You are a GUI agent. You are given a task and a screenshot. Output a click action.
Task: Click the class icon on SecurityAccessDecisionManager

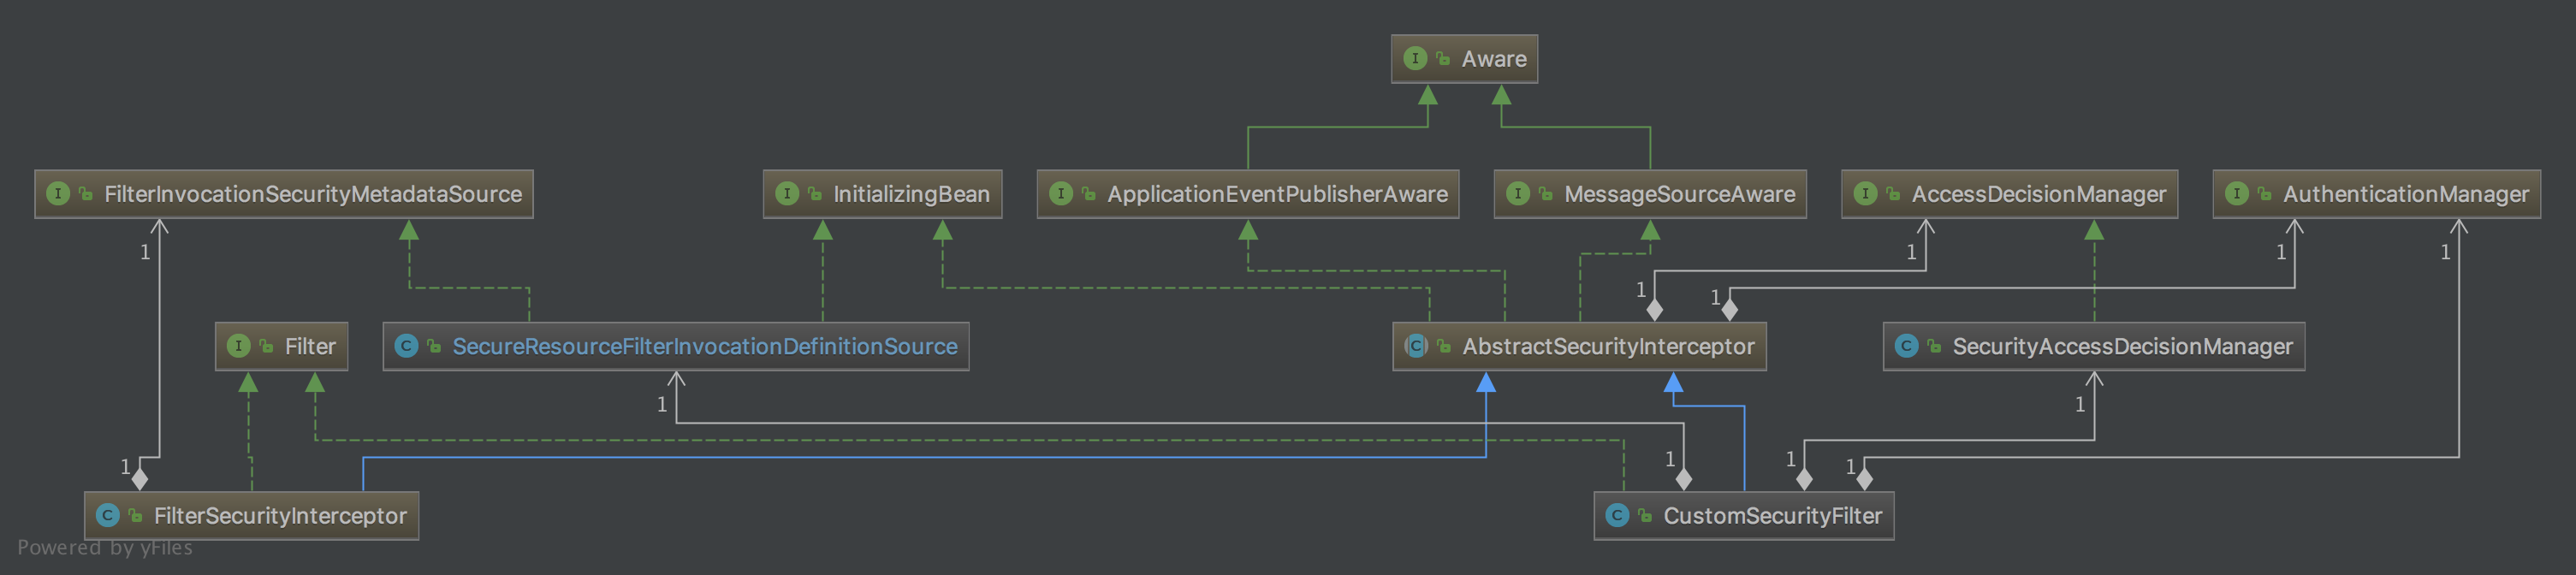tap(1906, 346)
